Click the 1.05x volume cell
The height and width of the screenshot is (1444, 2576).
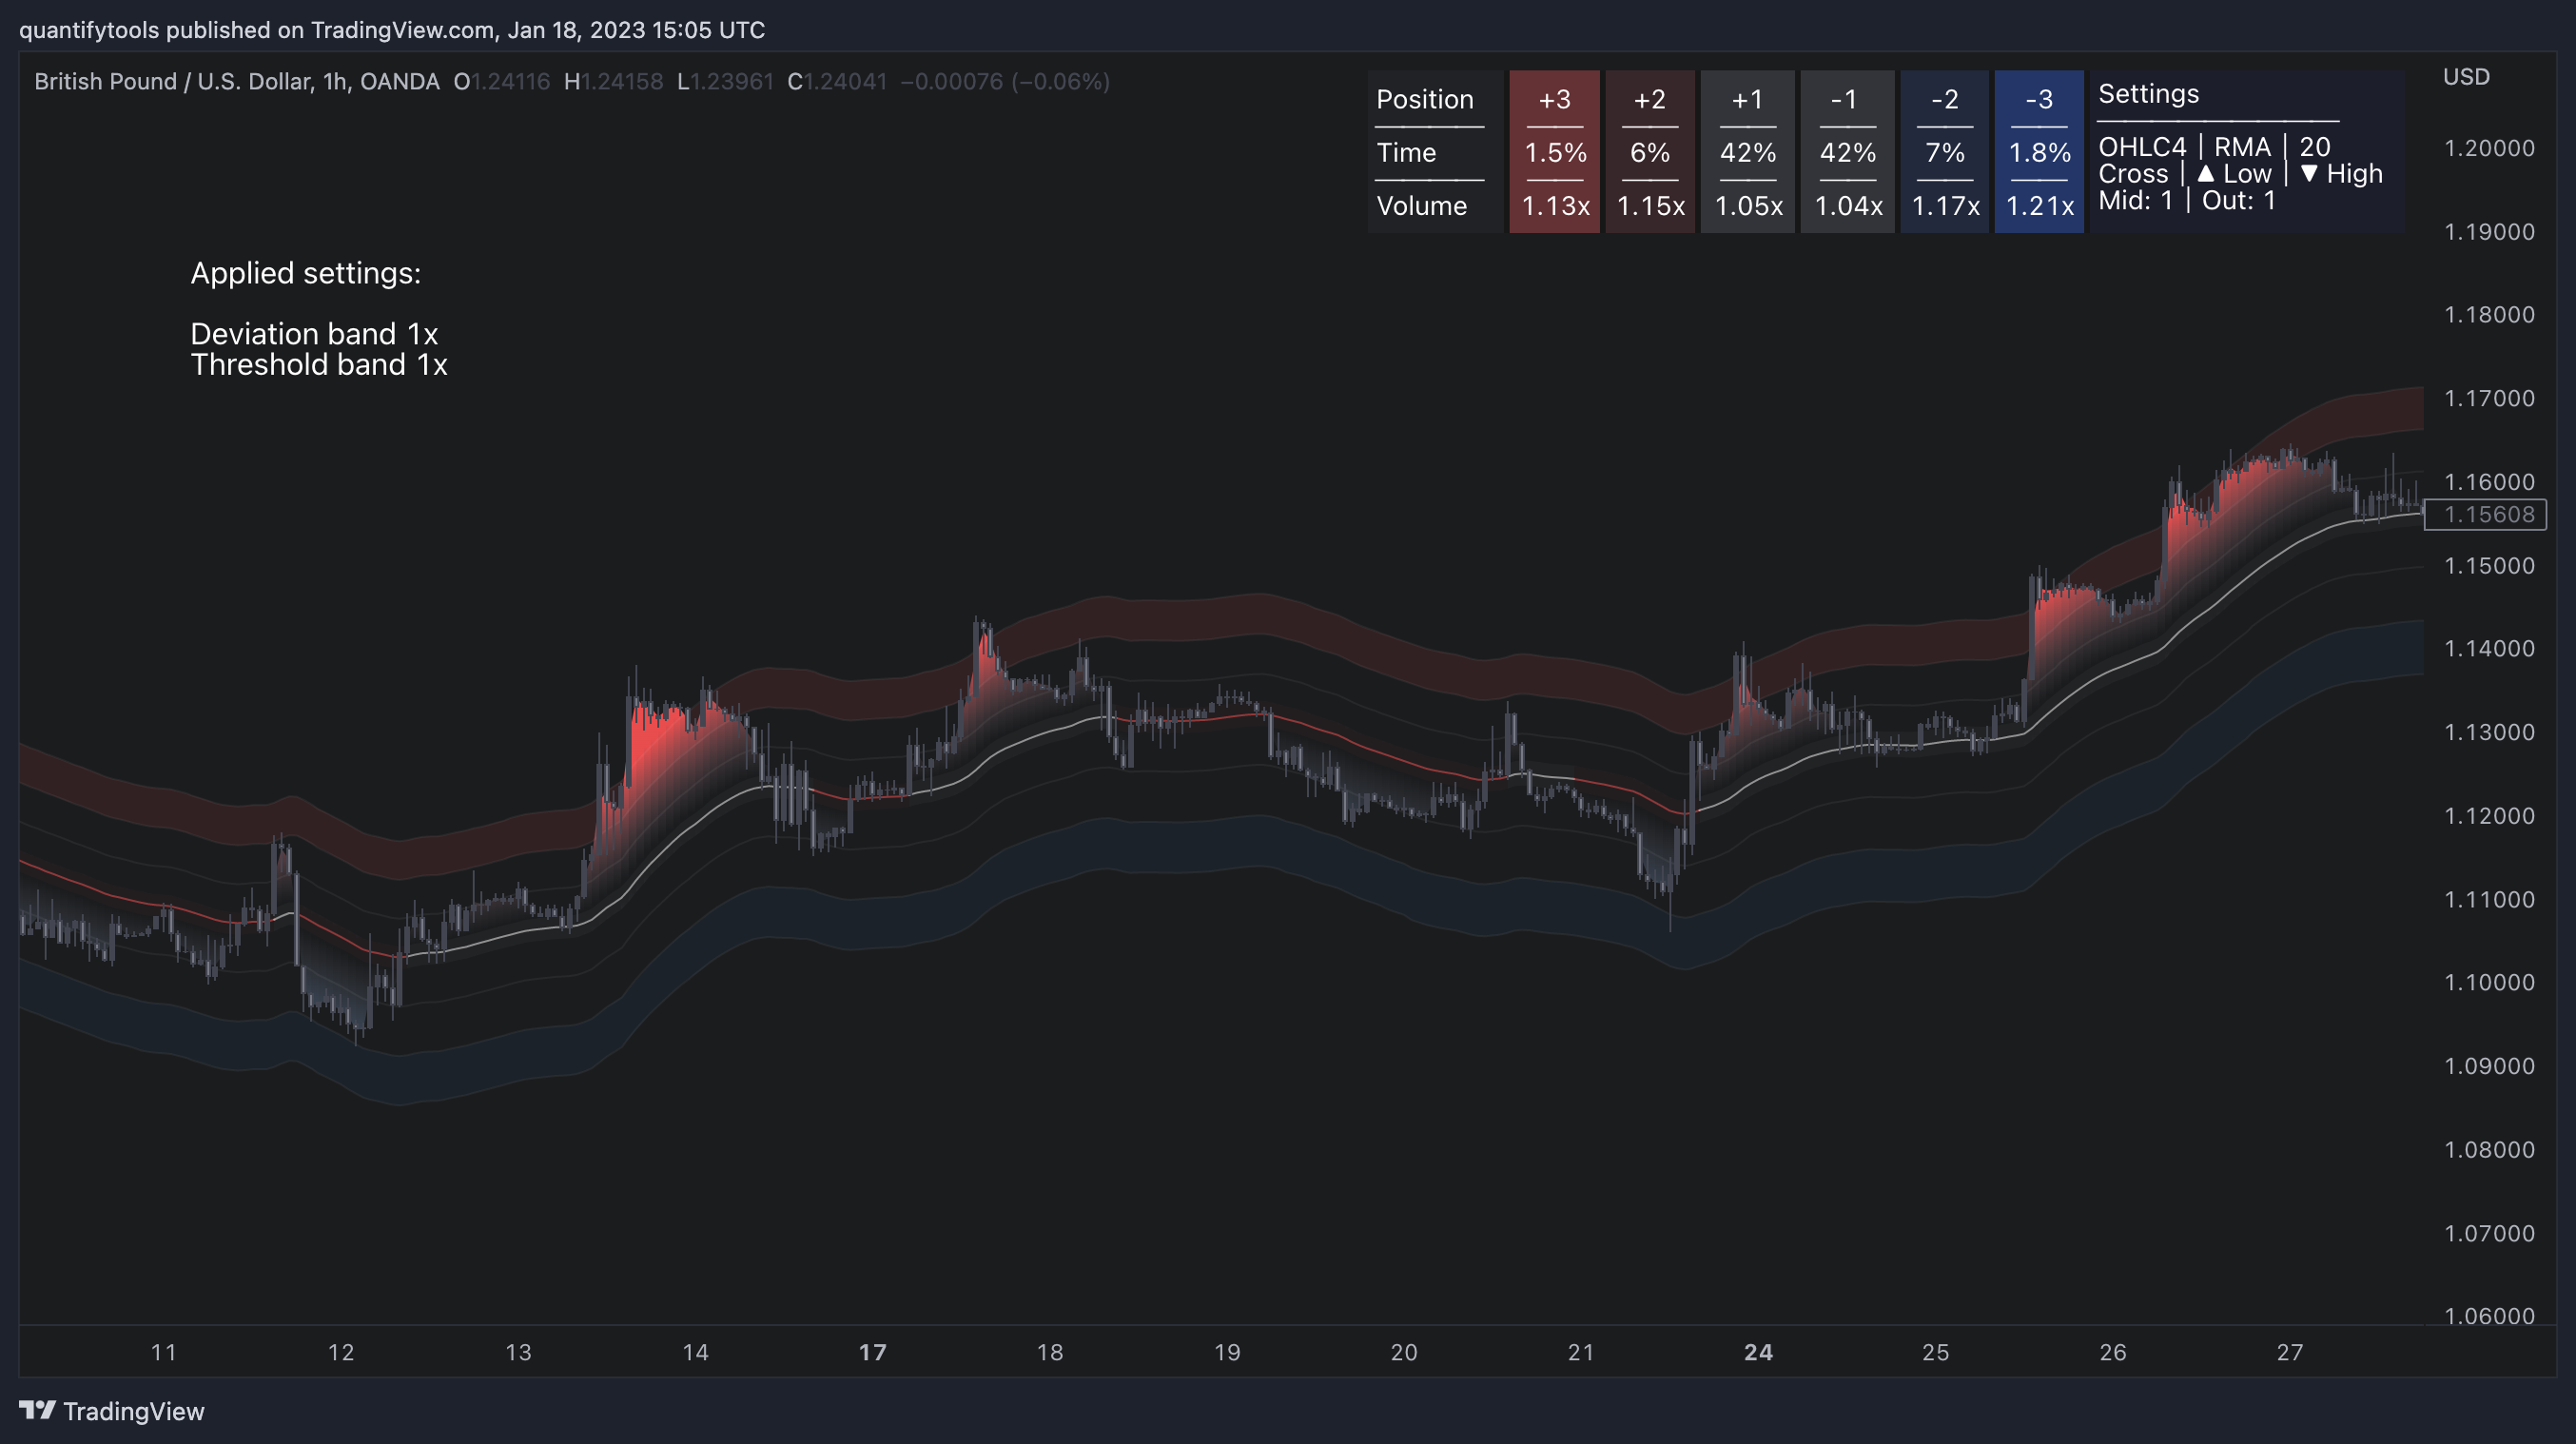coord(1747,206)
